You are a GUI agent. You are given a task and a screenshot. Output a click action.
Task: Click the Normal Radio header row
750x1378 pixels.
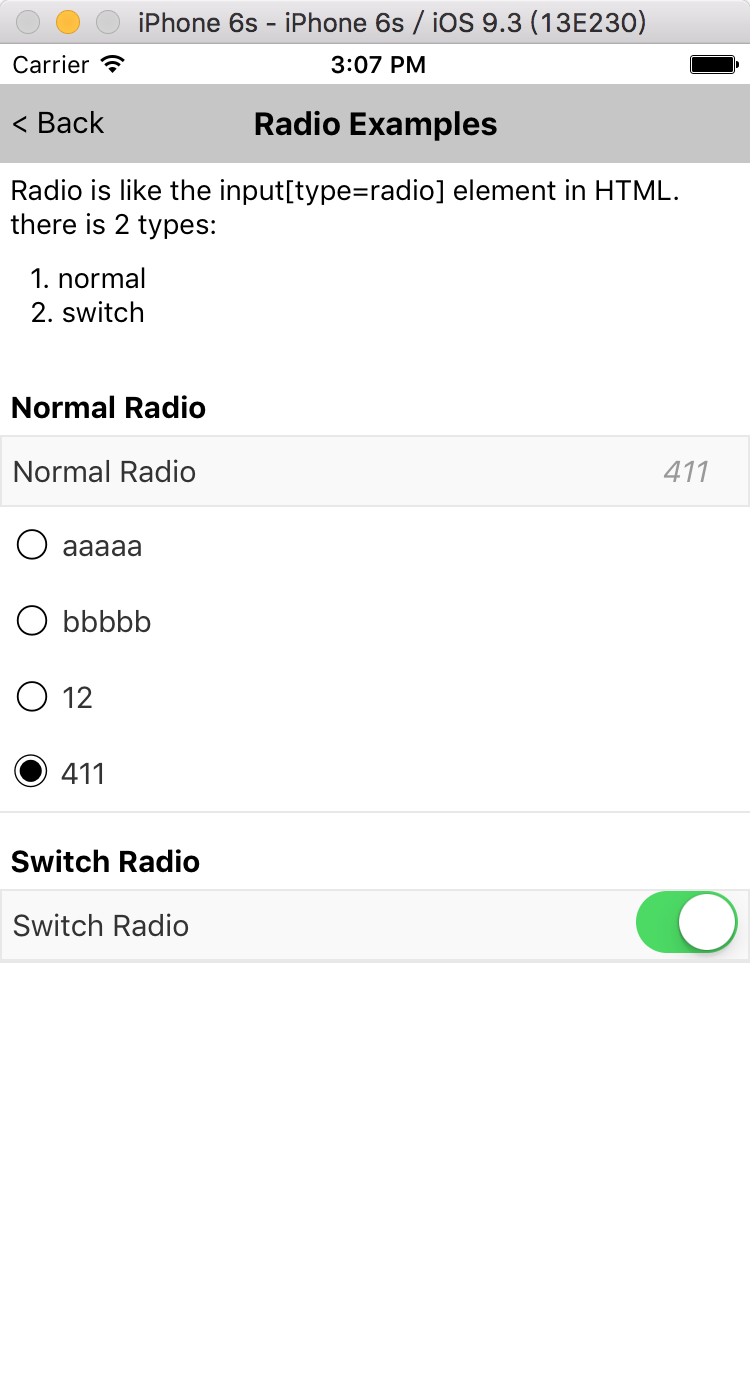coord(375,471)
